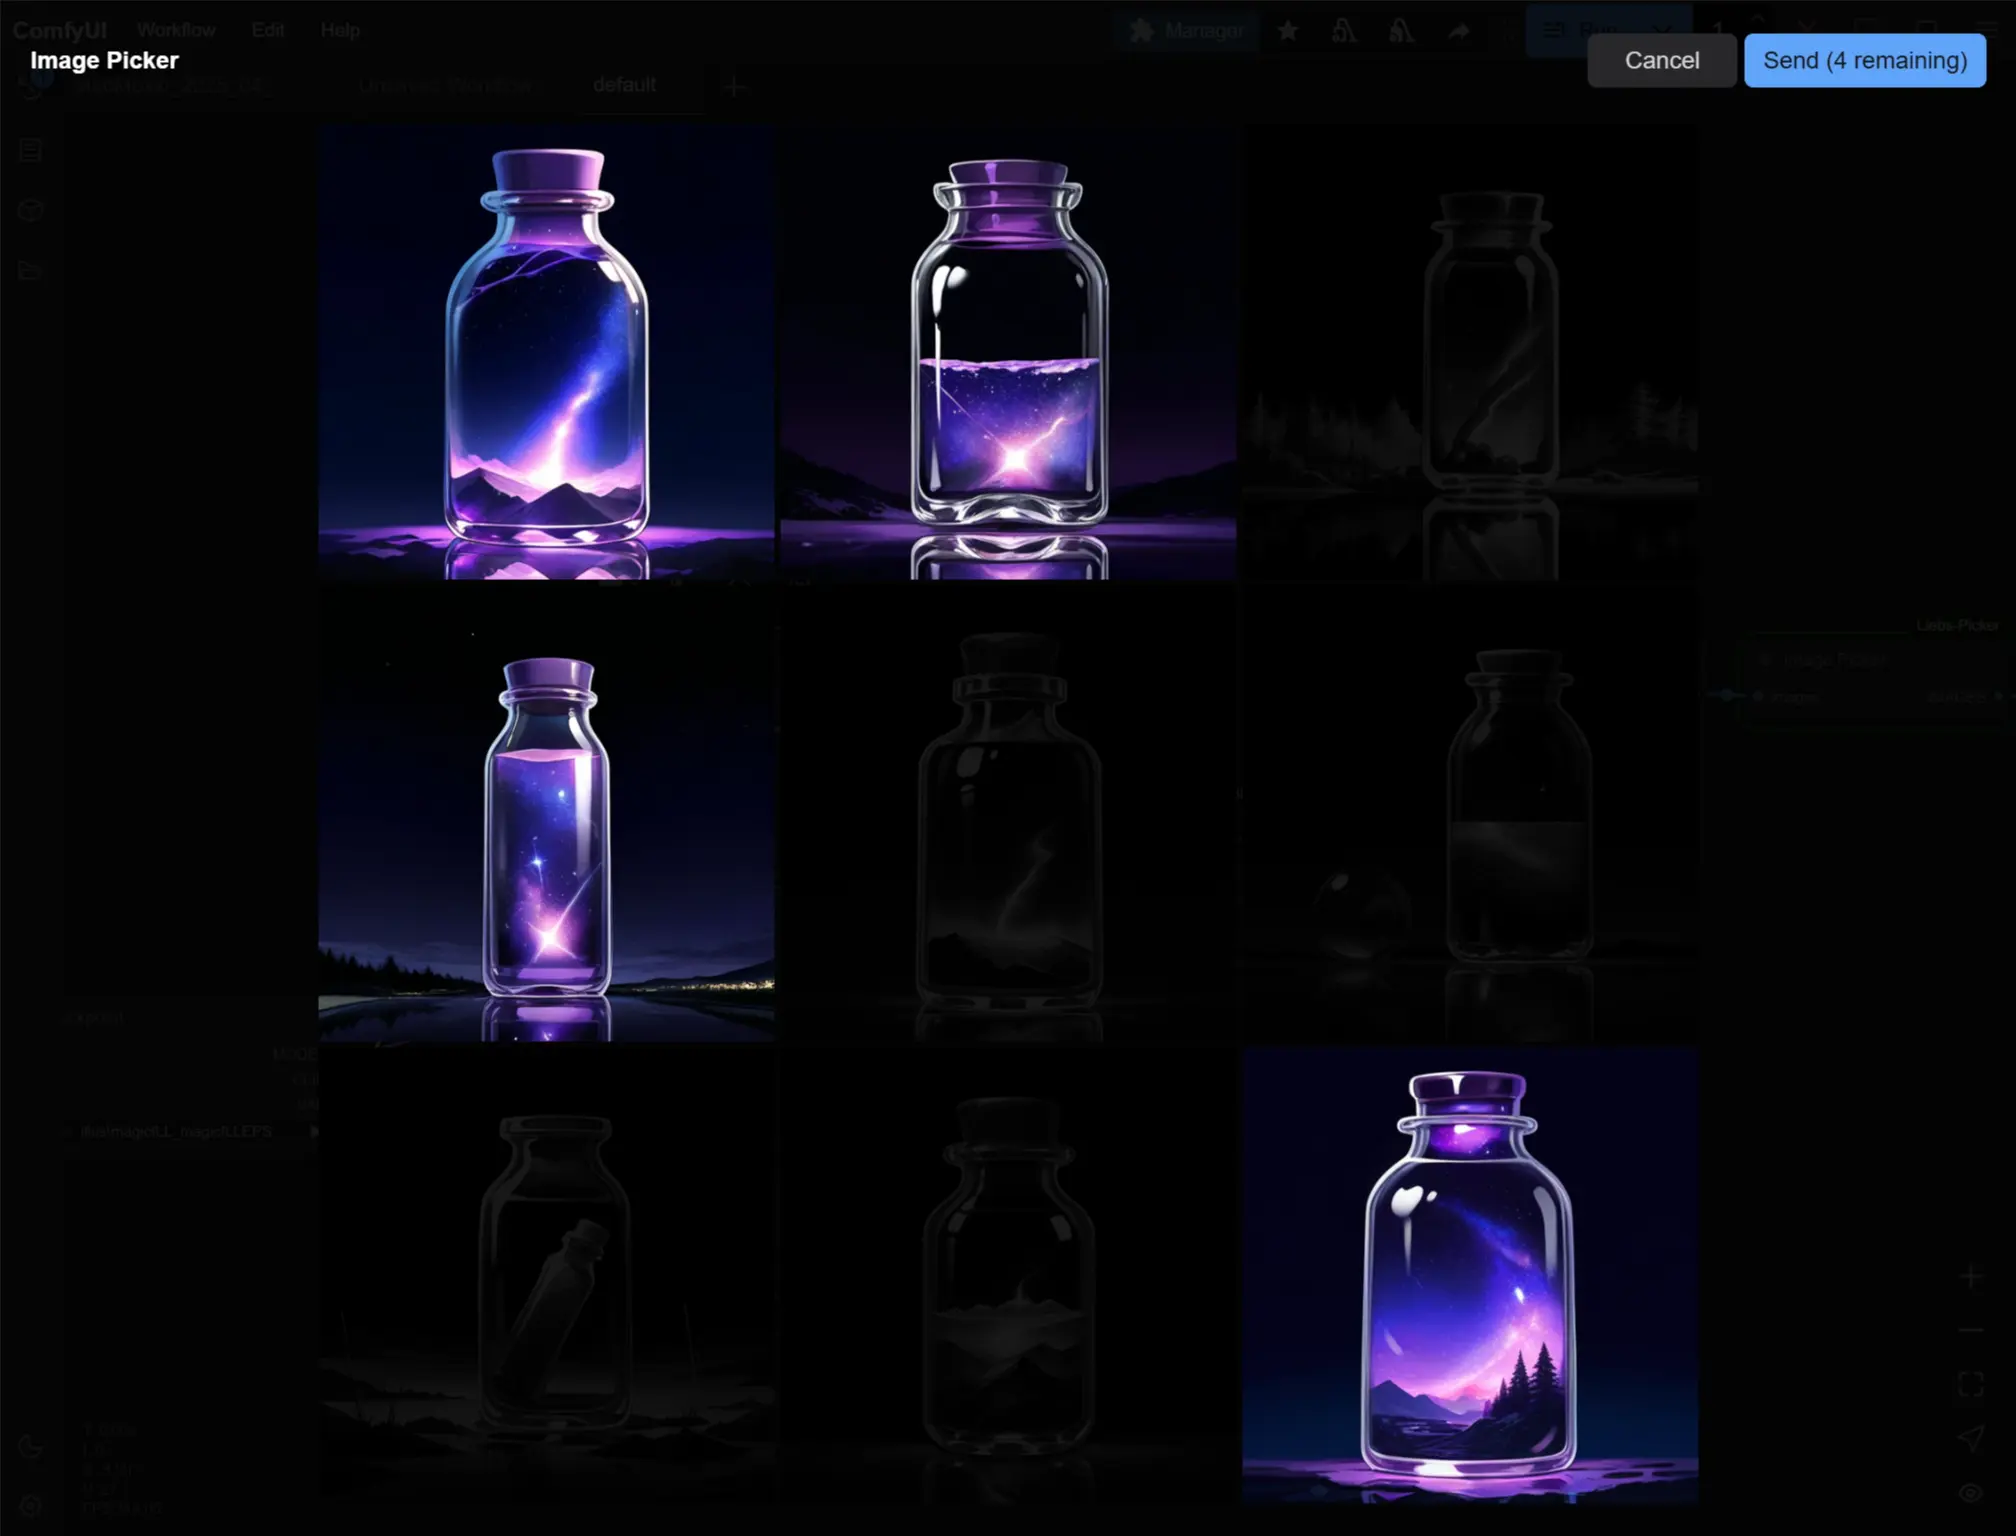Open the Edit menu

[267, 30]
